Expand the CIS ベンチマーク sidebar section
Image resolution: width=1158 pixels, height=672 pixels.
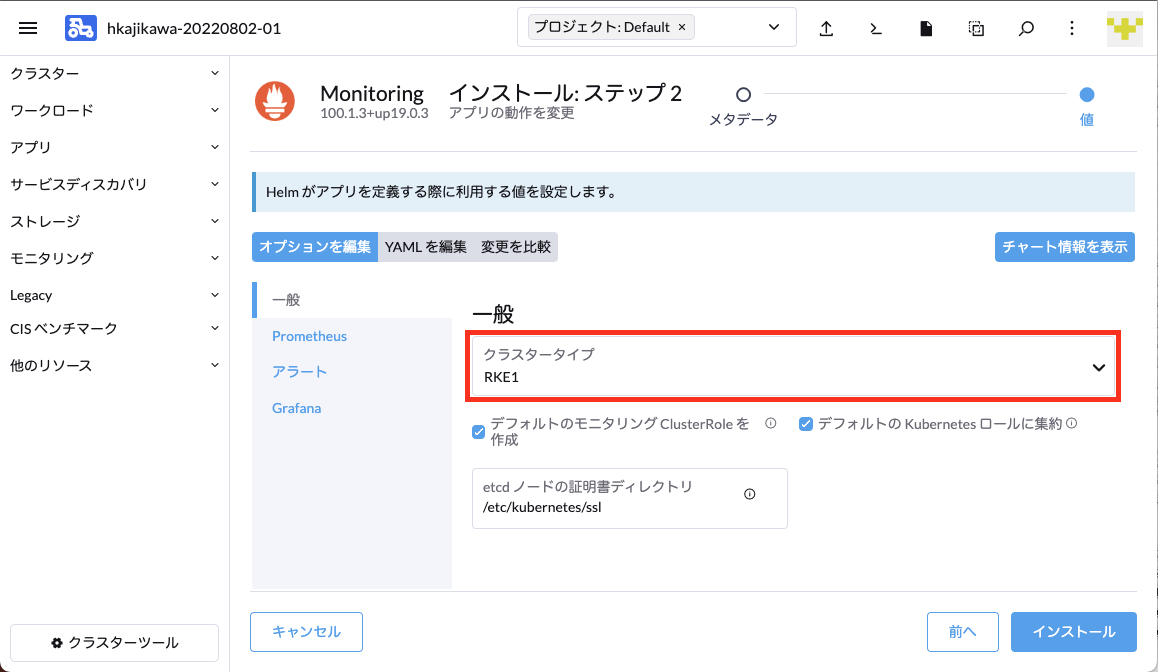tap(114, 328)
